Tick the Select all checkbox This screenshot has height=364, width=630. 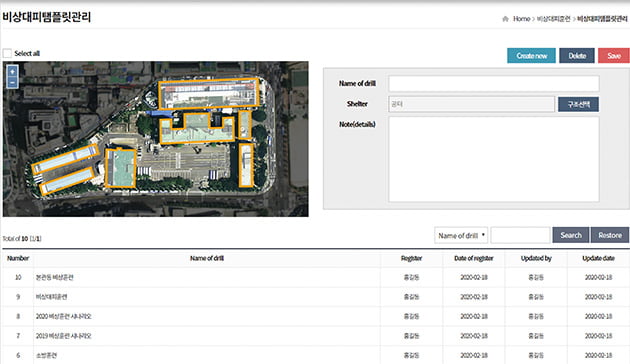7,53
